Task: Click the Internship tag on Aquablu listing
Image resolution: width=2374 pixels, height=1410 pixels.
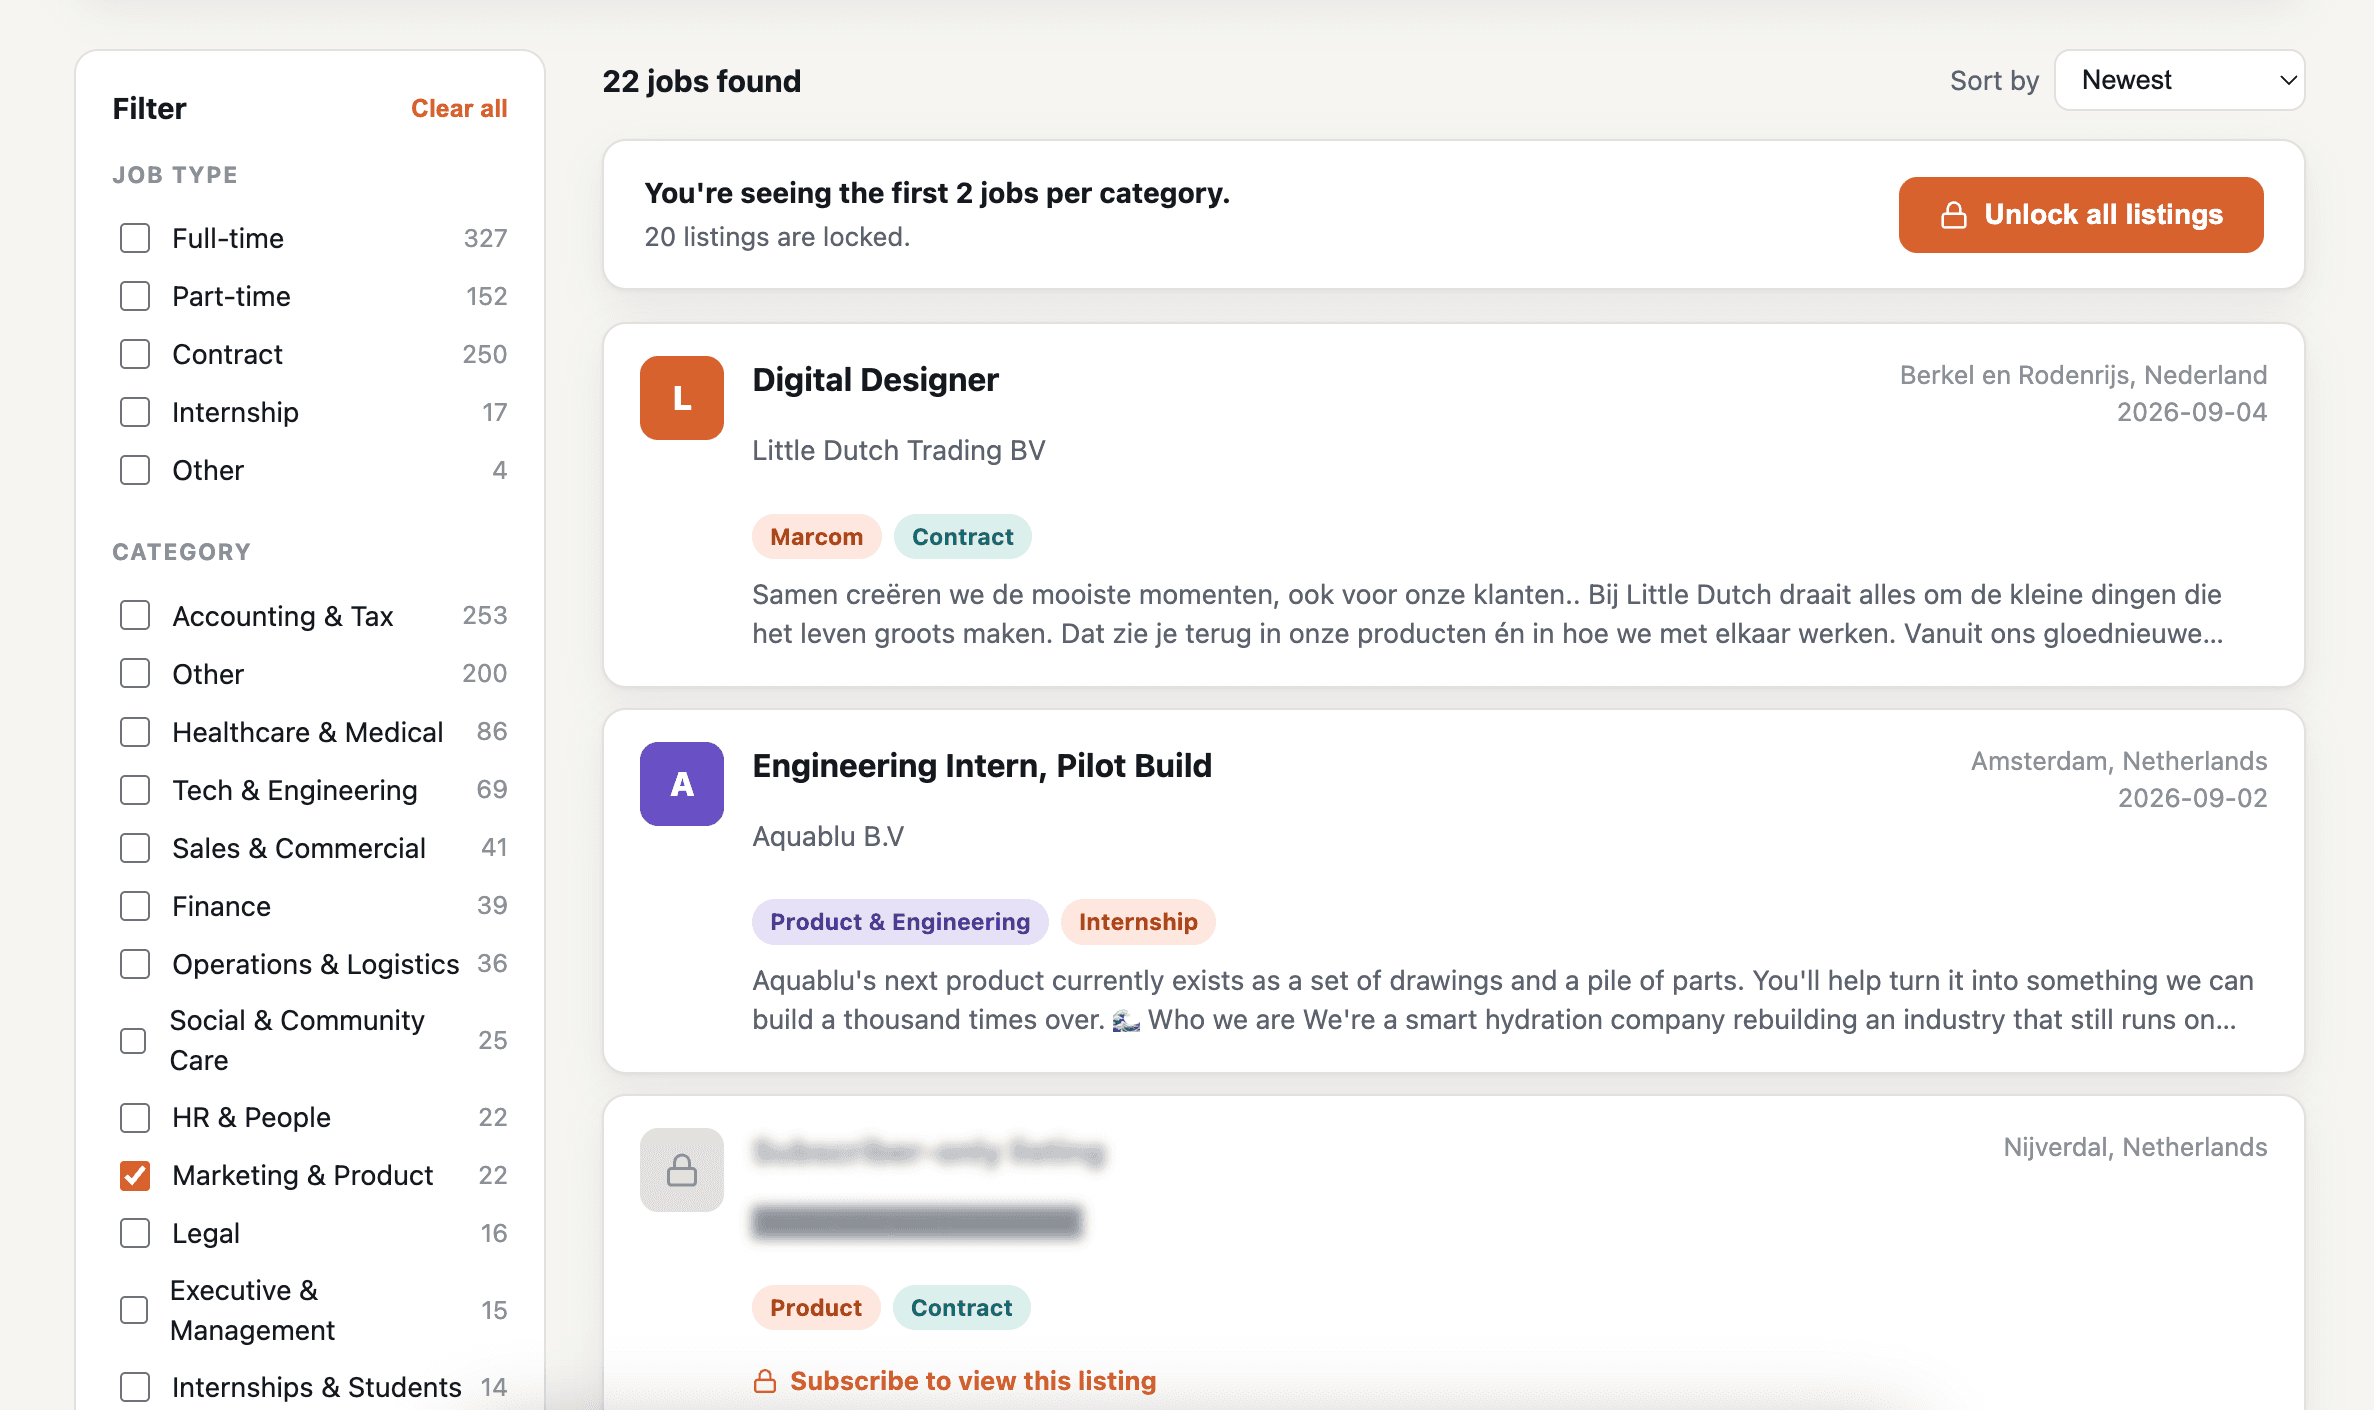Action: [x=1138, y=922]
